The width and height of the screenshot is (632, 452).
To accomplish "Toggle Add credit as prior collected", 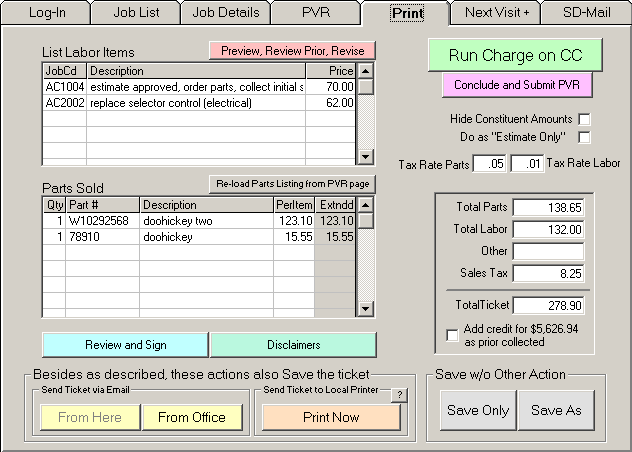I will point(453,334).
